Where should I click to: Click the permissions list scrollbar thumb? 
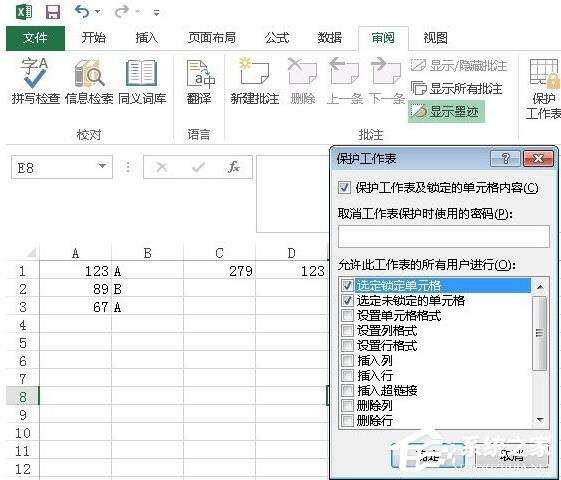point(540,333)
